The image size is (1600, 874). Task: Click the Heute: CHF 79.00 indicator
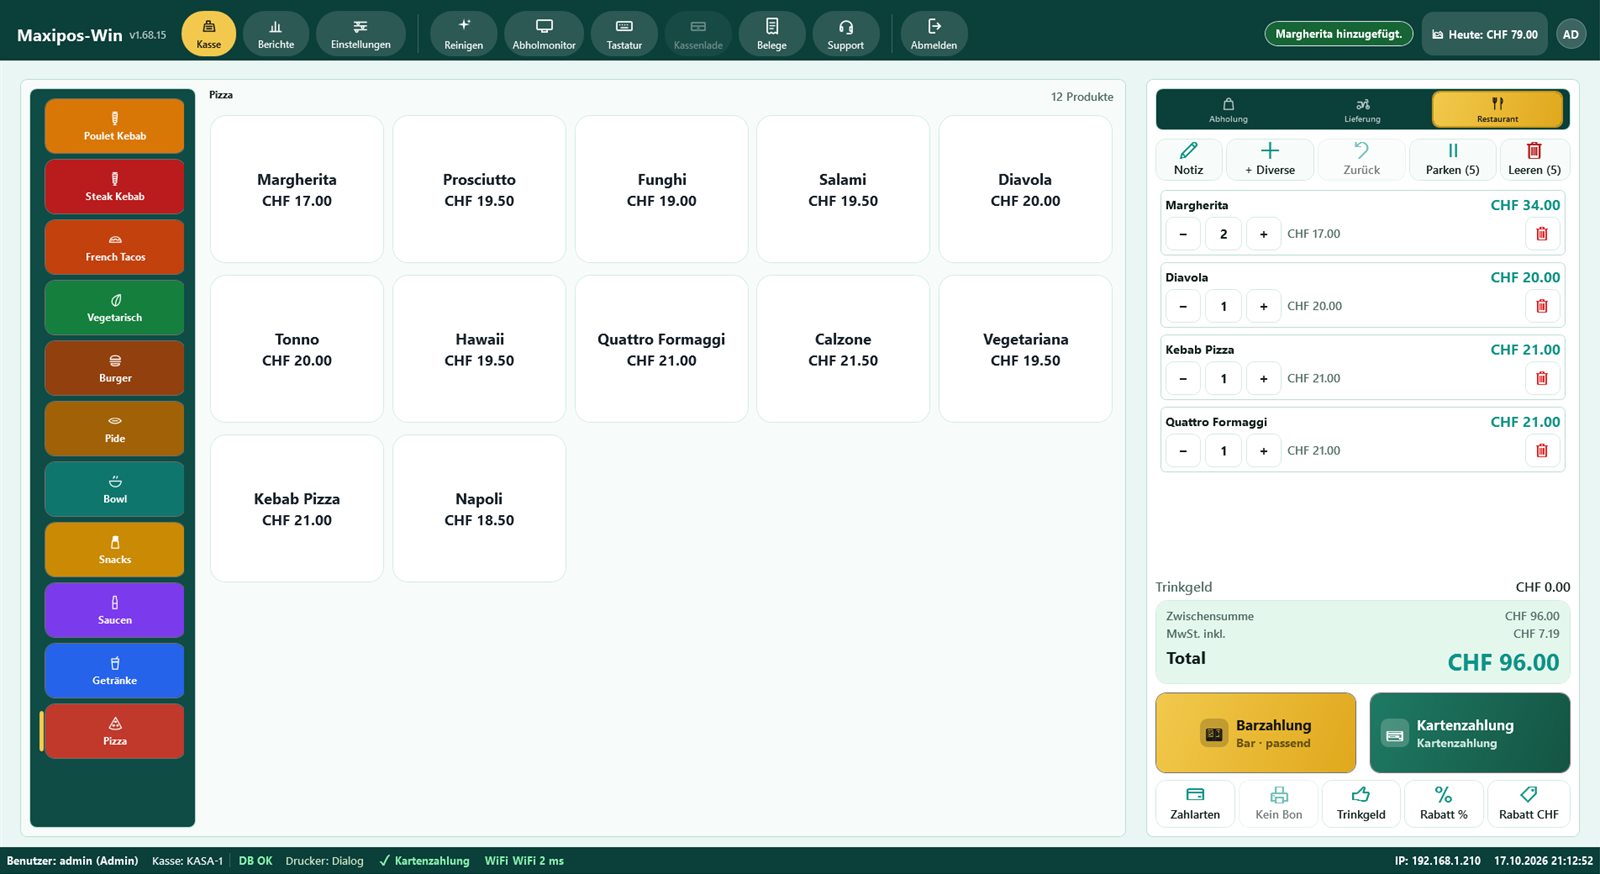point(1485,34)
